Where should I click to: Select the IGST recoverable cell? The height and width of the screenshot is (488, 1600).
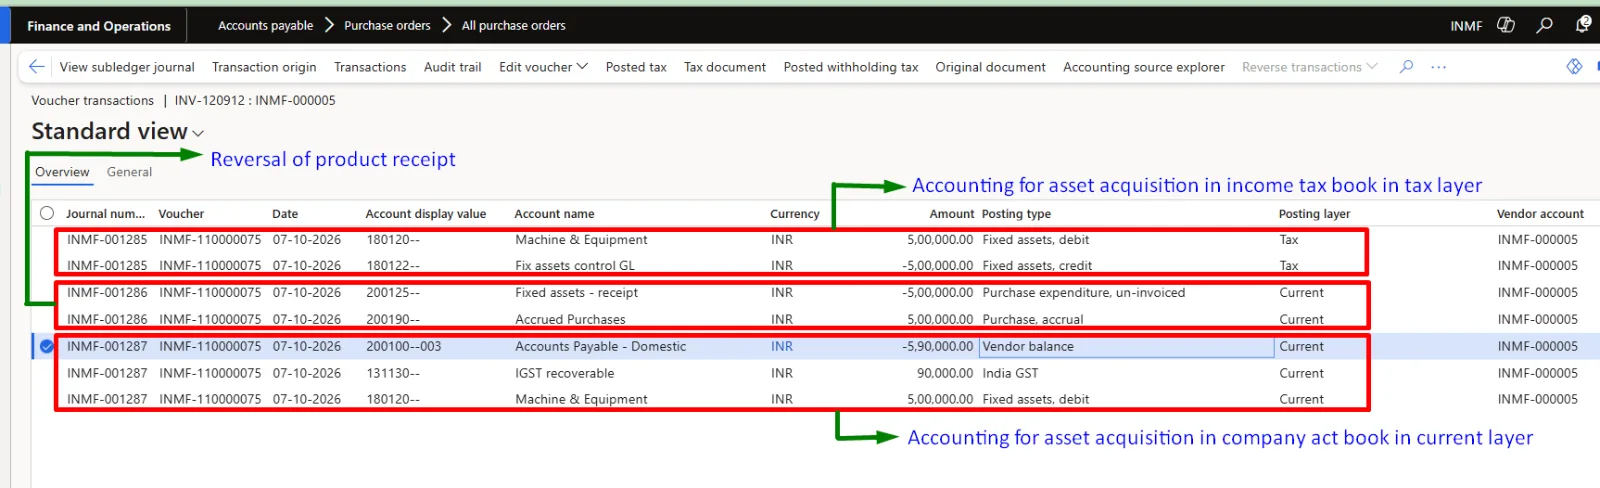565,373
